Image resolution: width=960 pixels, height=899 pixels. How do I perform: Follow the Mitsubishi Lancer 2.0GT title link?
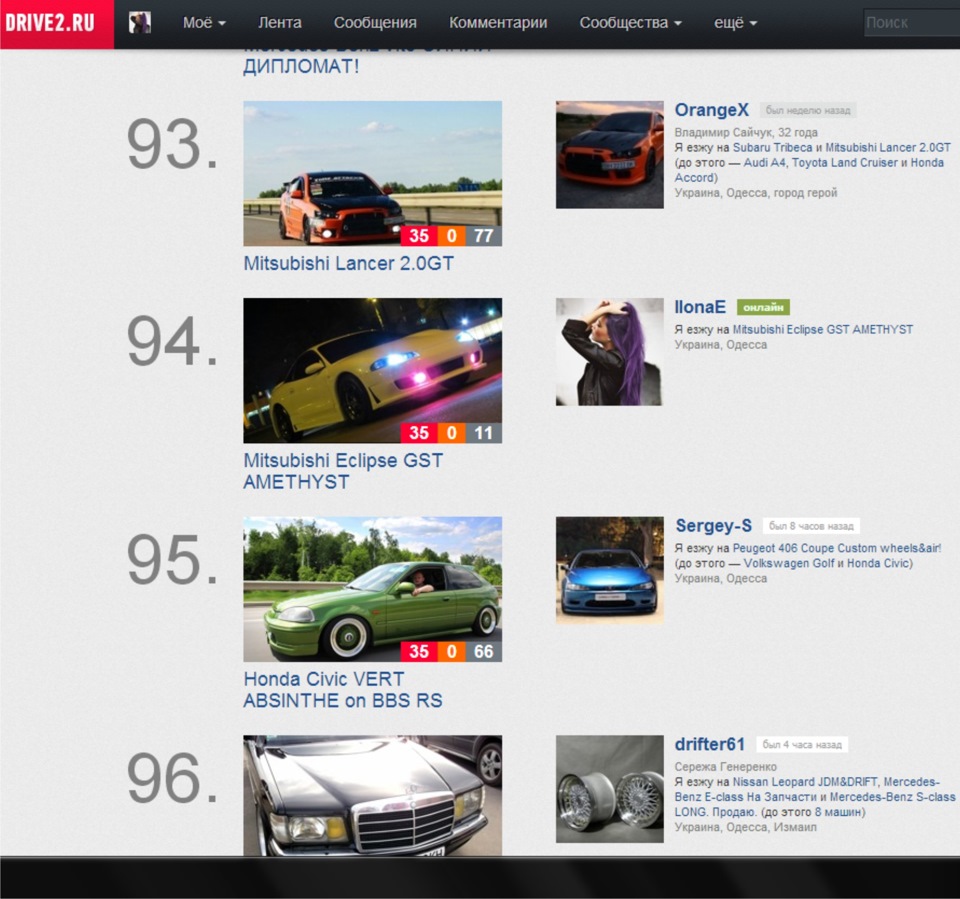click(x=348, y=263)
